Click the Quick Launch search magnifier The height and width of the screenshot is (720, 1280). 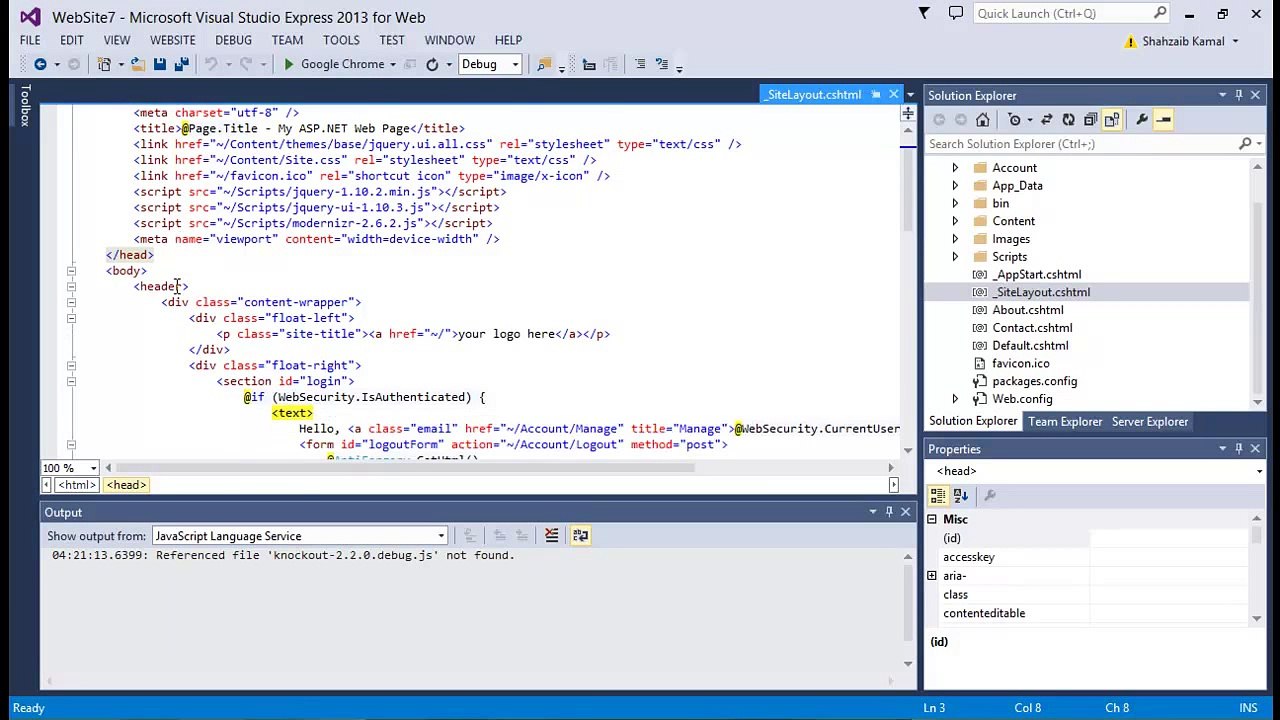coord(1160,13)
